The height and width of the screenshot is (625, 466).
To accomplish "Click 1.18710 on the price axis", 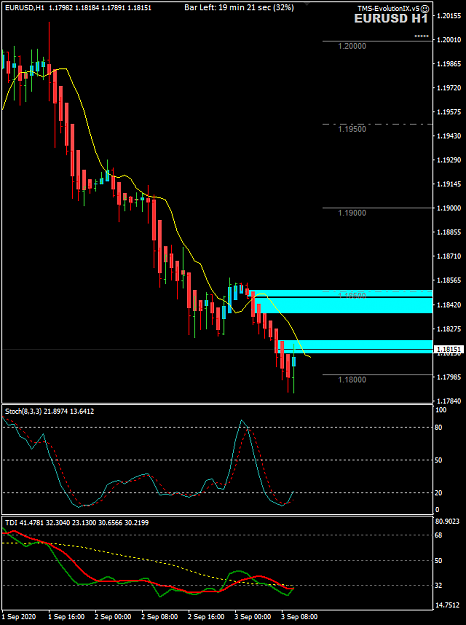I will 448,256.
